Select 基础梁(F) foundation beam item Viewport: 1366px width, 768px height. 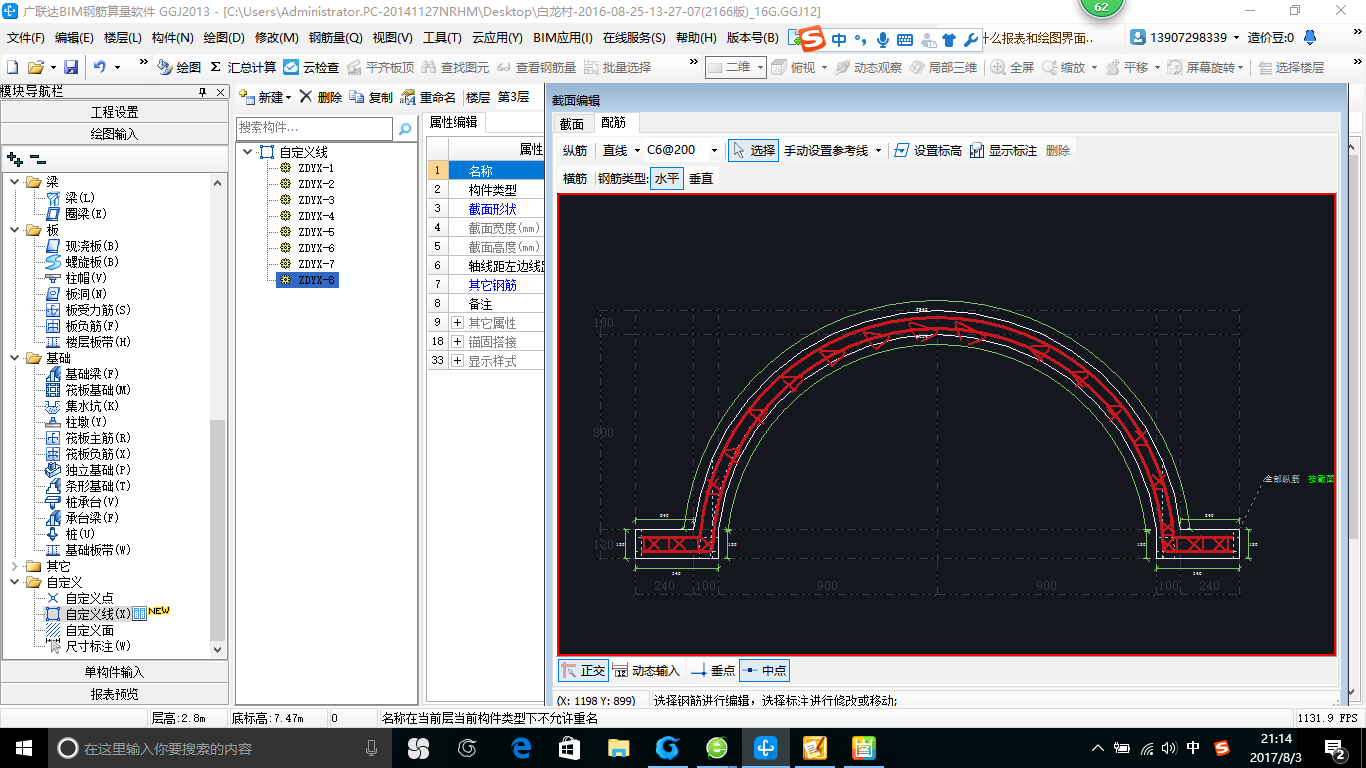click(x=83, y=374)
